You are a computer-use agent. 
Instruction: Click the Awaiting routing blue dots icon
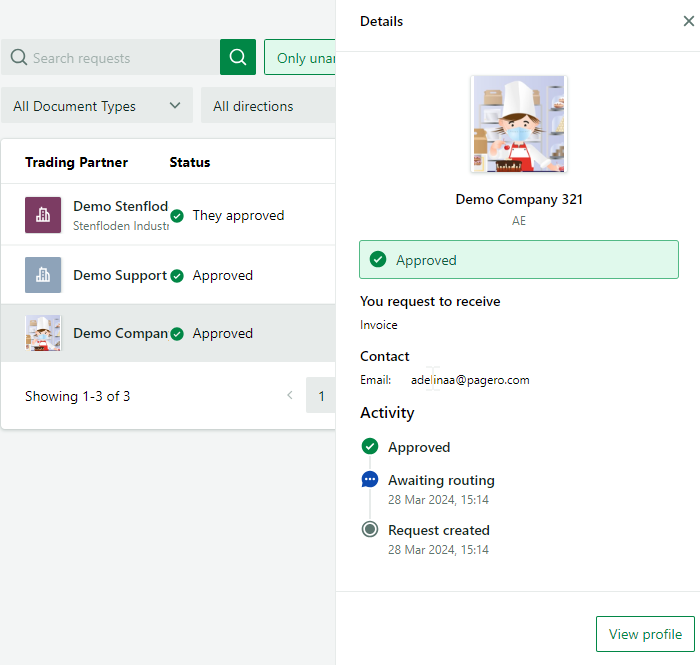click(x=370, y=479)
